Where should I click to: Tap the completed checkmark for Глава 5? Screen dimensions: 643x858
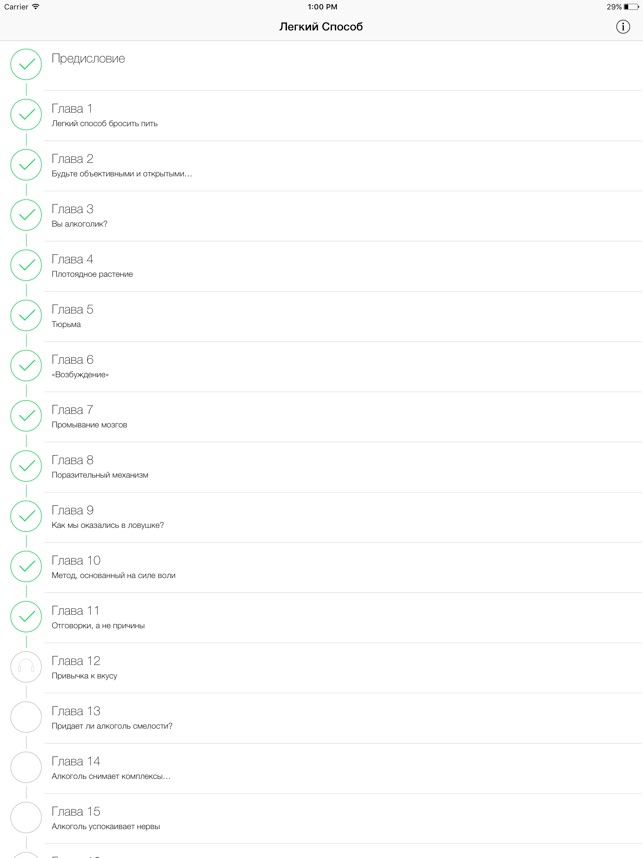(26, 315)
